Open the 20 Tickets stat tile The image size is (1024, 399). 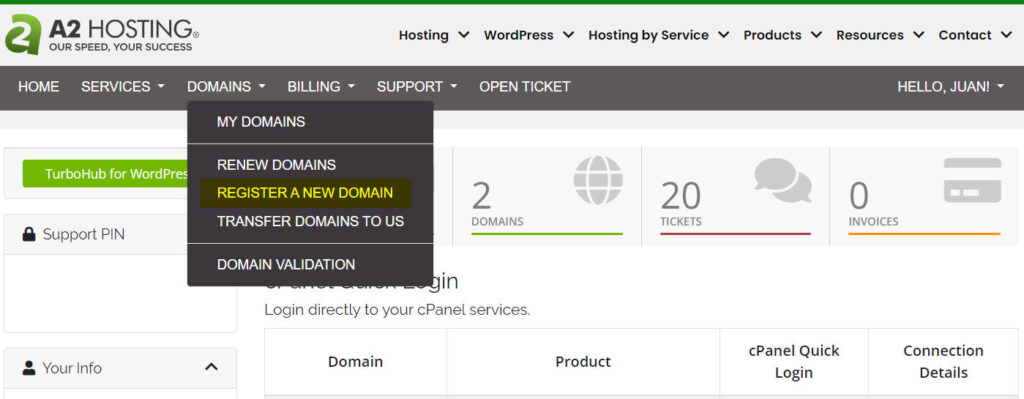pos(735,197)
